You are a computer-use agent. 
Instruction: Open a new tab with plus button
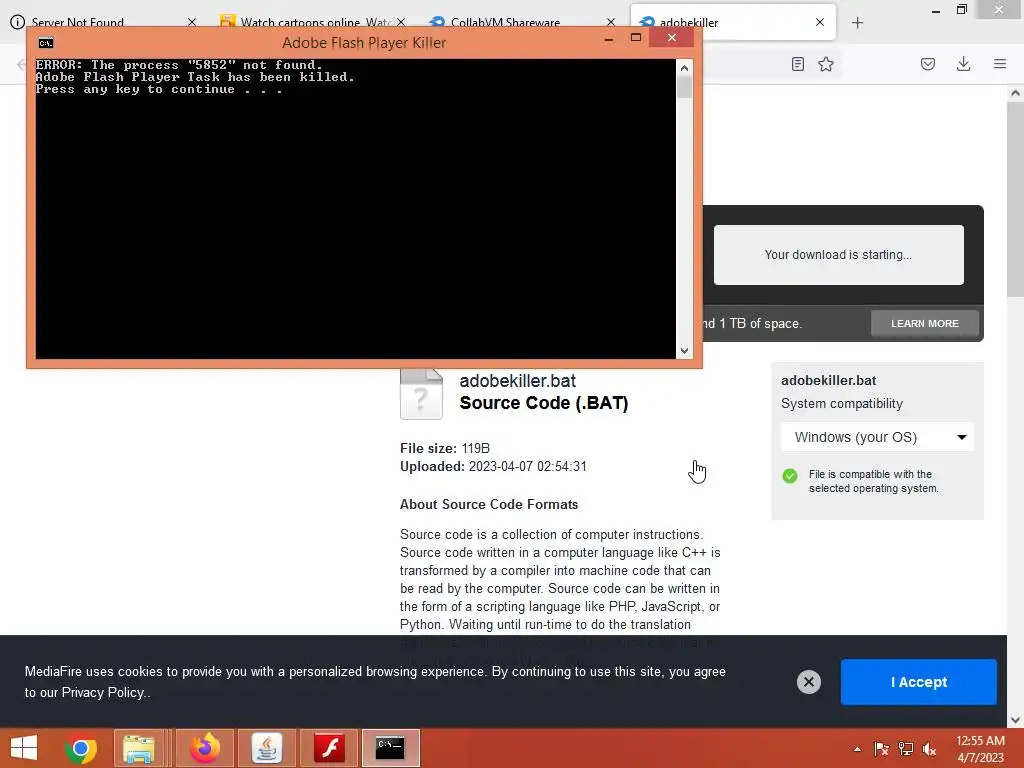tap(857, 23)
